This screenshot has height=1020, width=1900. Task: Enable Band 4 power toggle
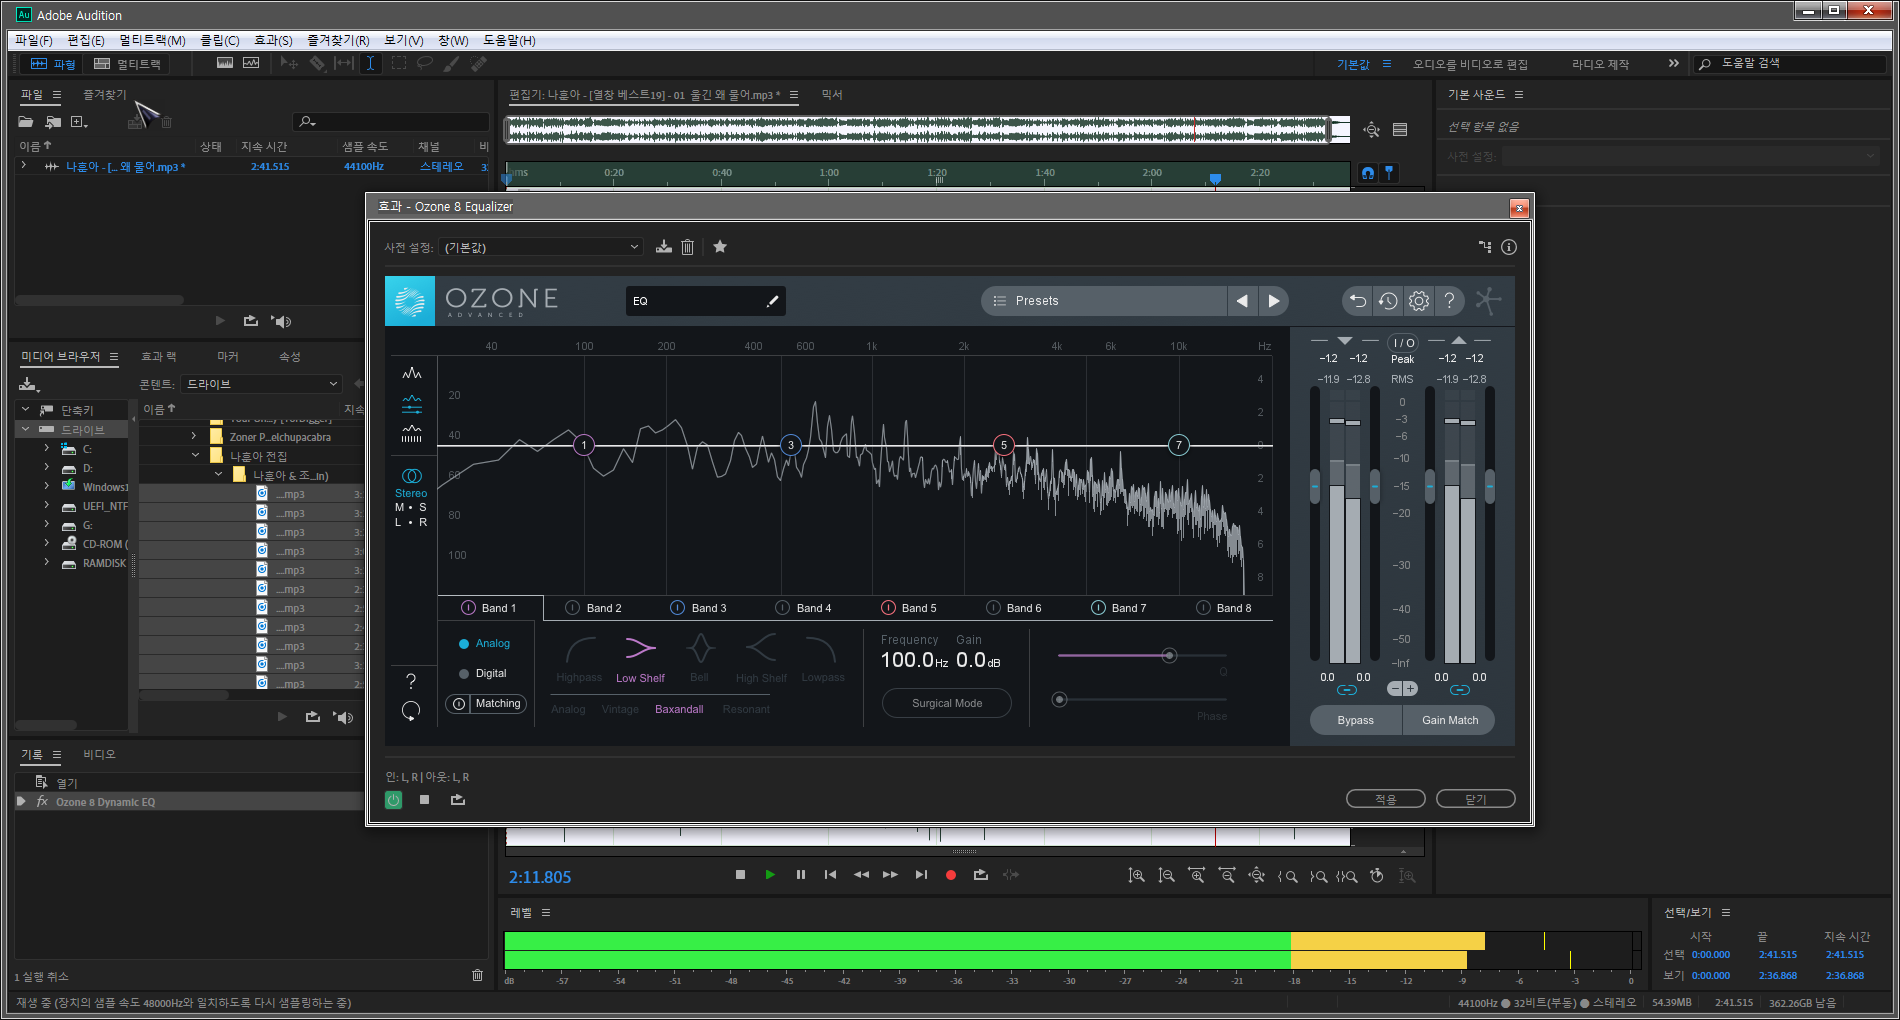click(x=783, y=608)
